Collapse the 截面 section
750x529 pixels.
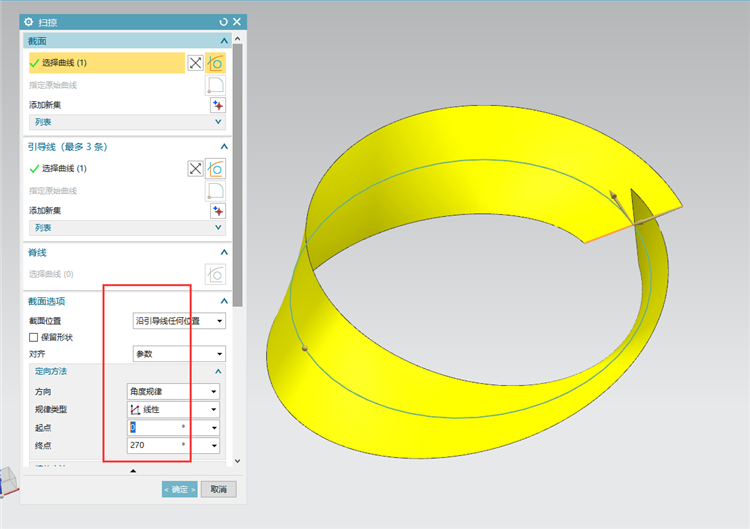[x=224, y=41]
